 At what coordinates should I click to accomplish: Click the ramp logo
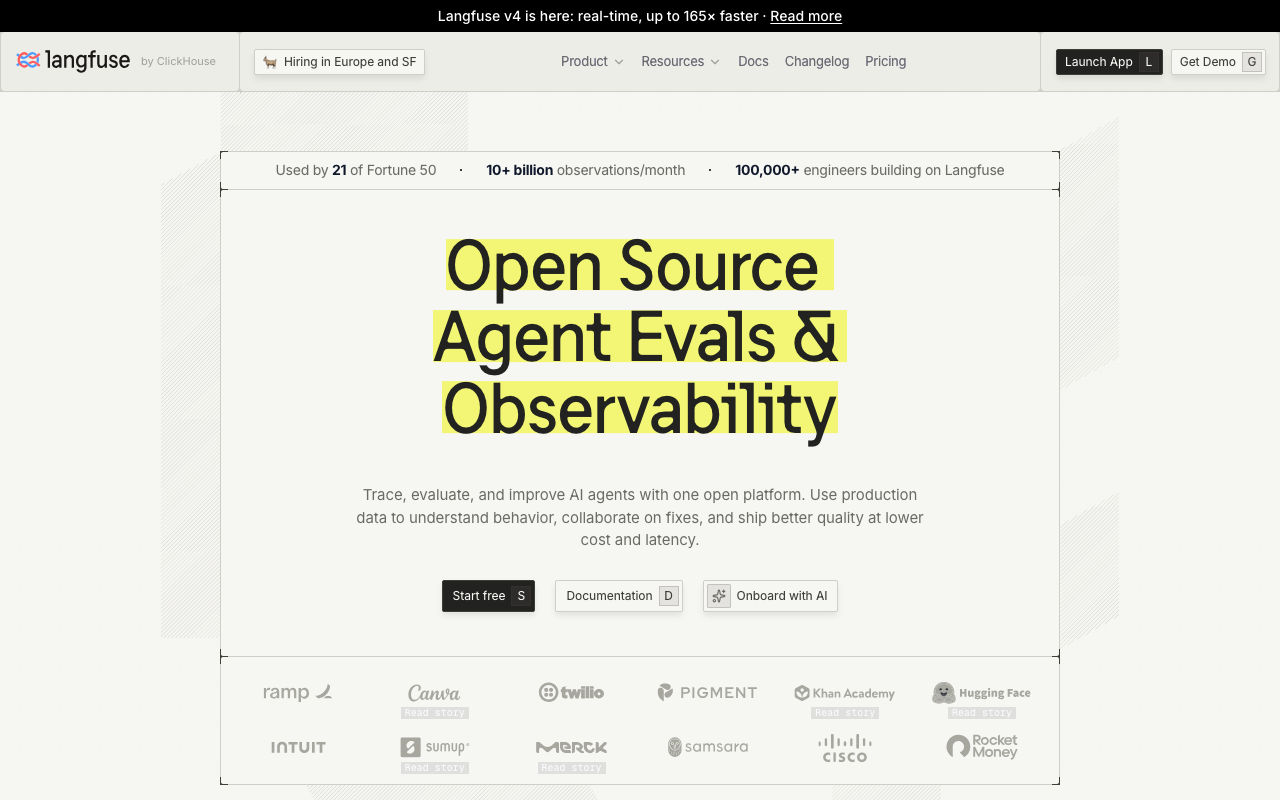297,692
